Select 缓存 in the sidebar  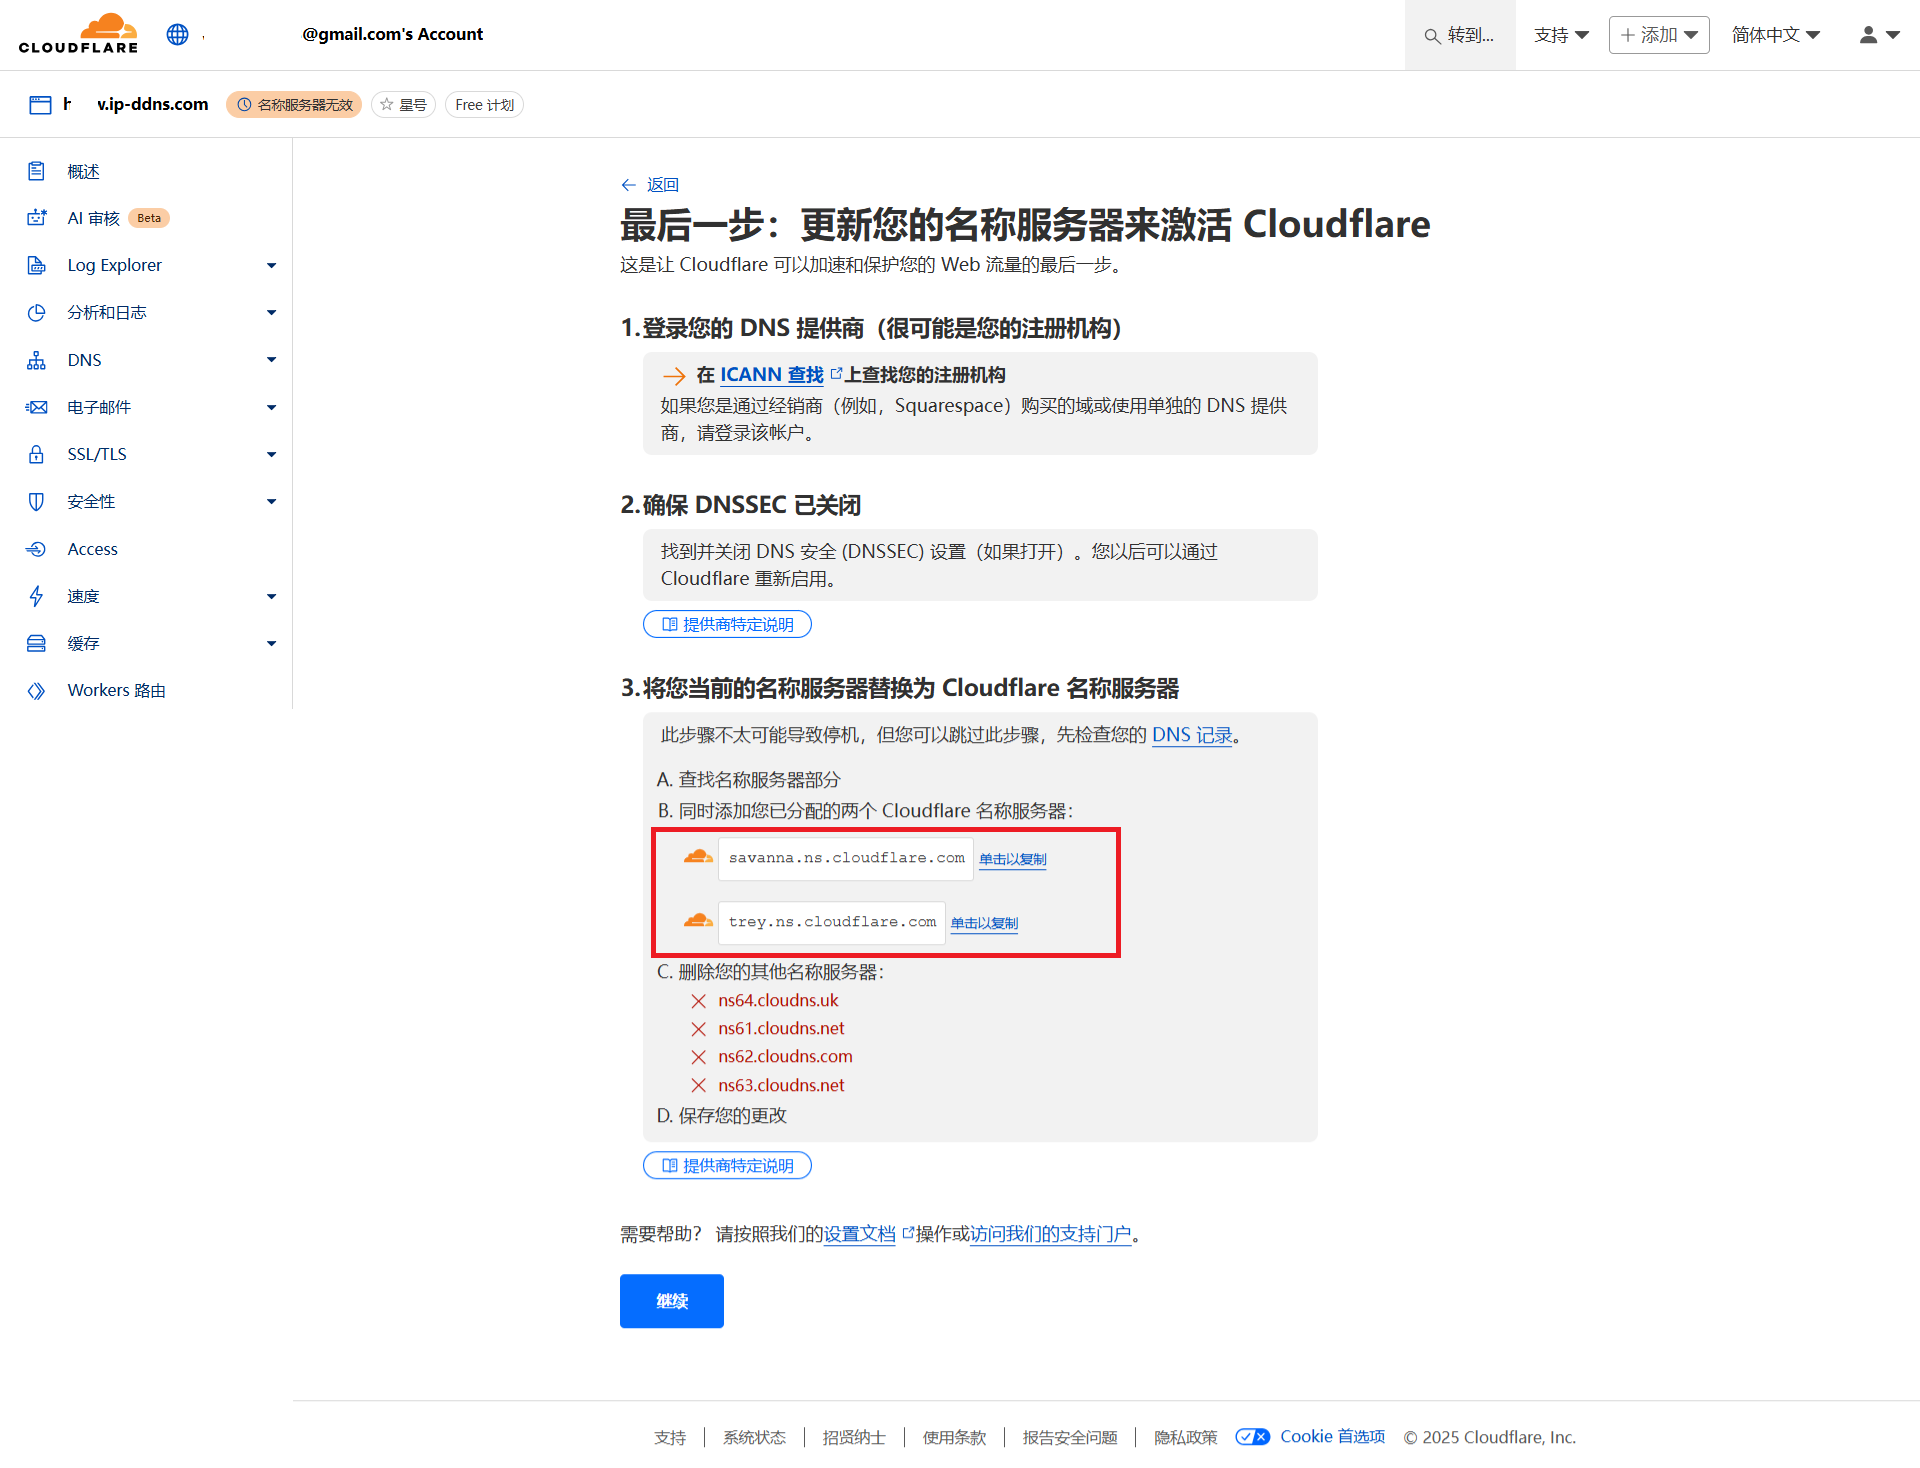tap(84, 643)
